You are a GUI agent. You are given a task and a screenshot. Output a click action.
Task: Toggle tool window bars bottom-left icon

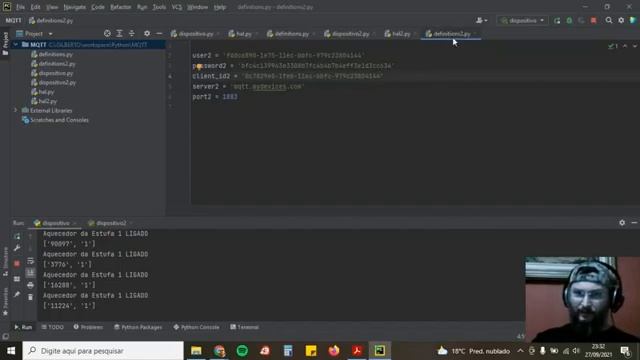pos(5,337)
